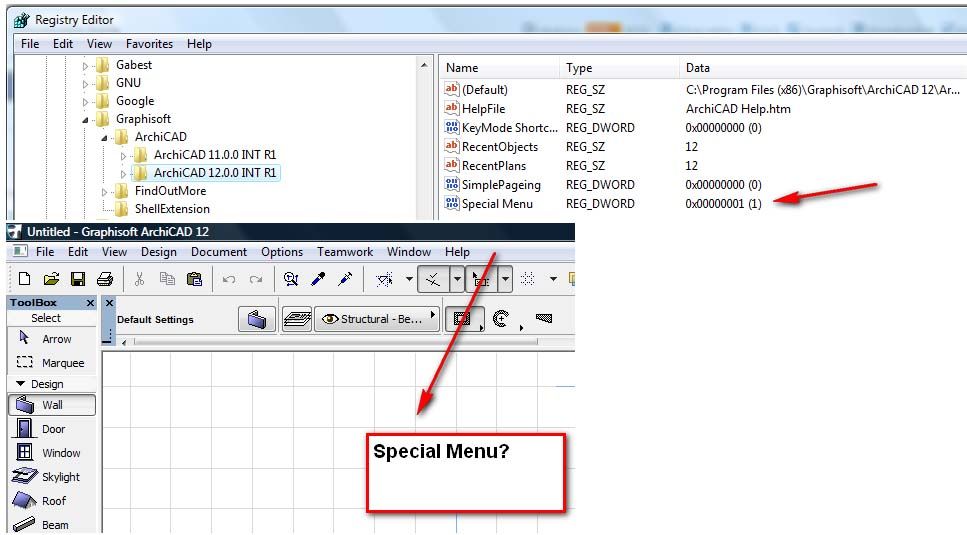Open the ArchiCAD File menu
The height and width of the screenshot is (535, 967).
click(45, 251)
